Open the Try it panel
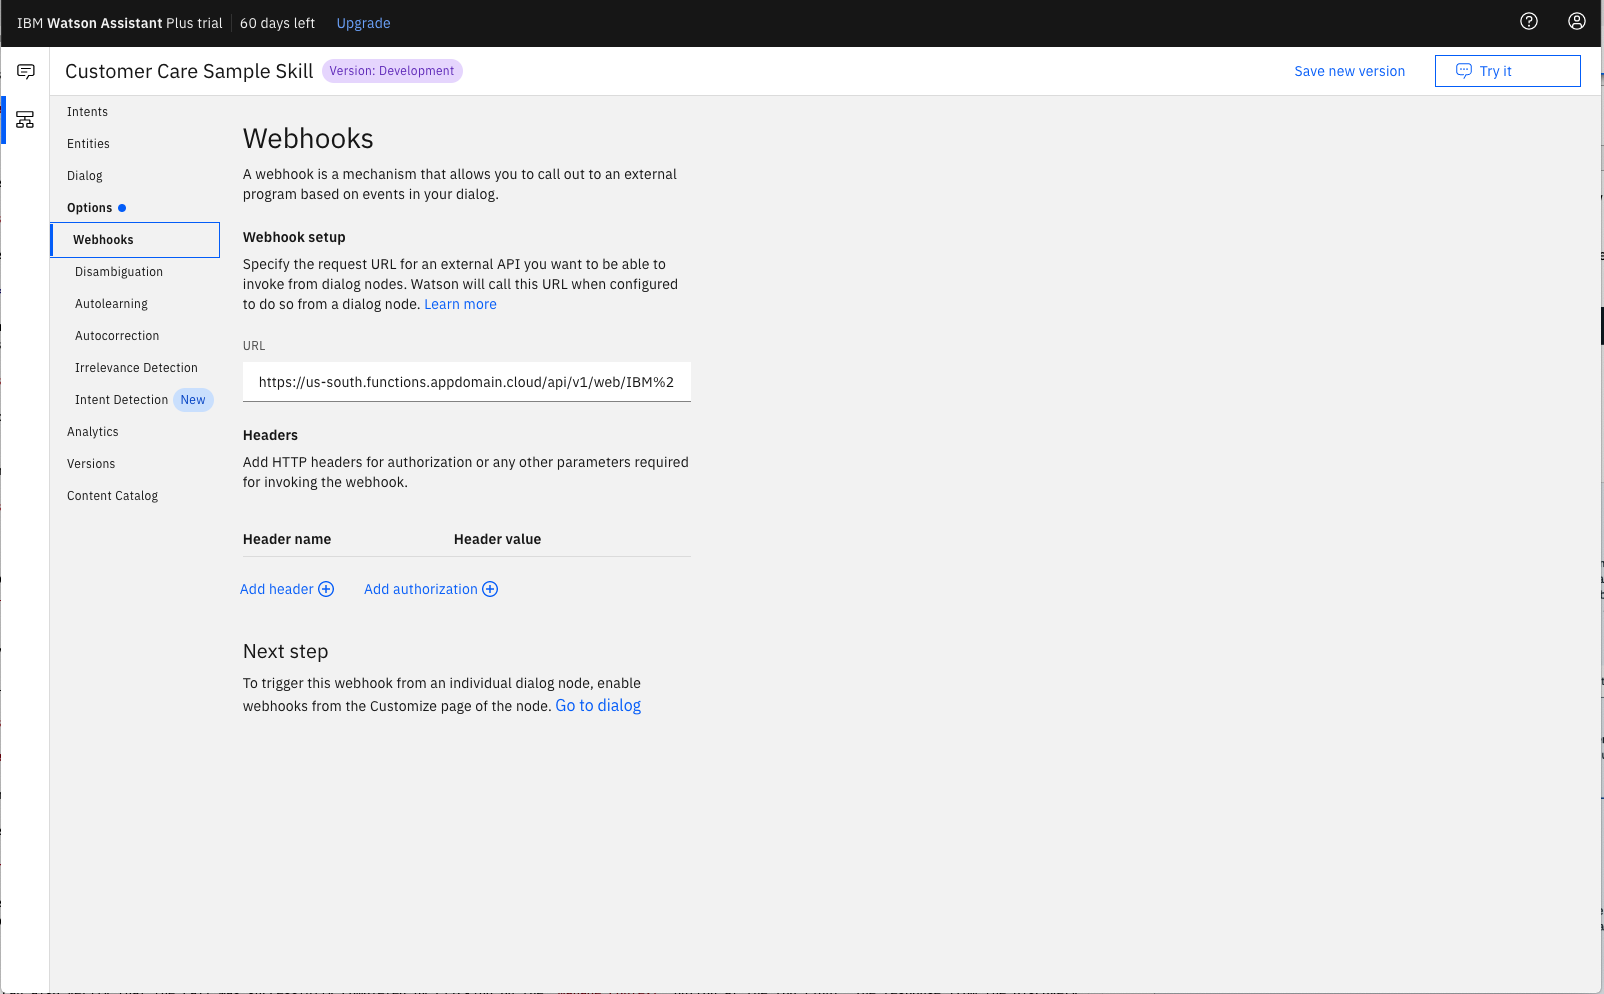Viewport: 1604px width, 994px height. 1507,71
